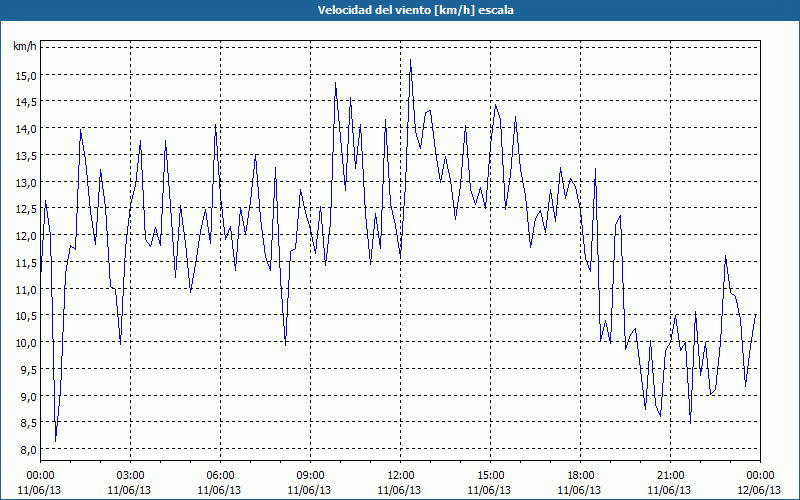Click the 10,0 y-axis label
Image resolution: width=800 pixels, height=500 pixels.
click(27, 342)
